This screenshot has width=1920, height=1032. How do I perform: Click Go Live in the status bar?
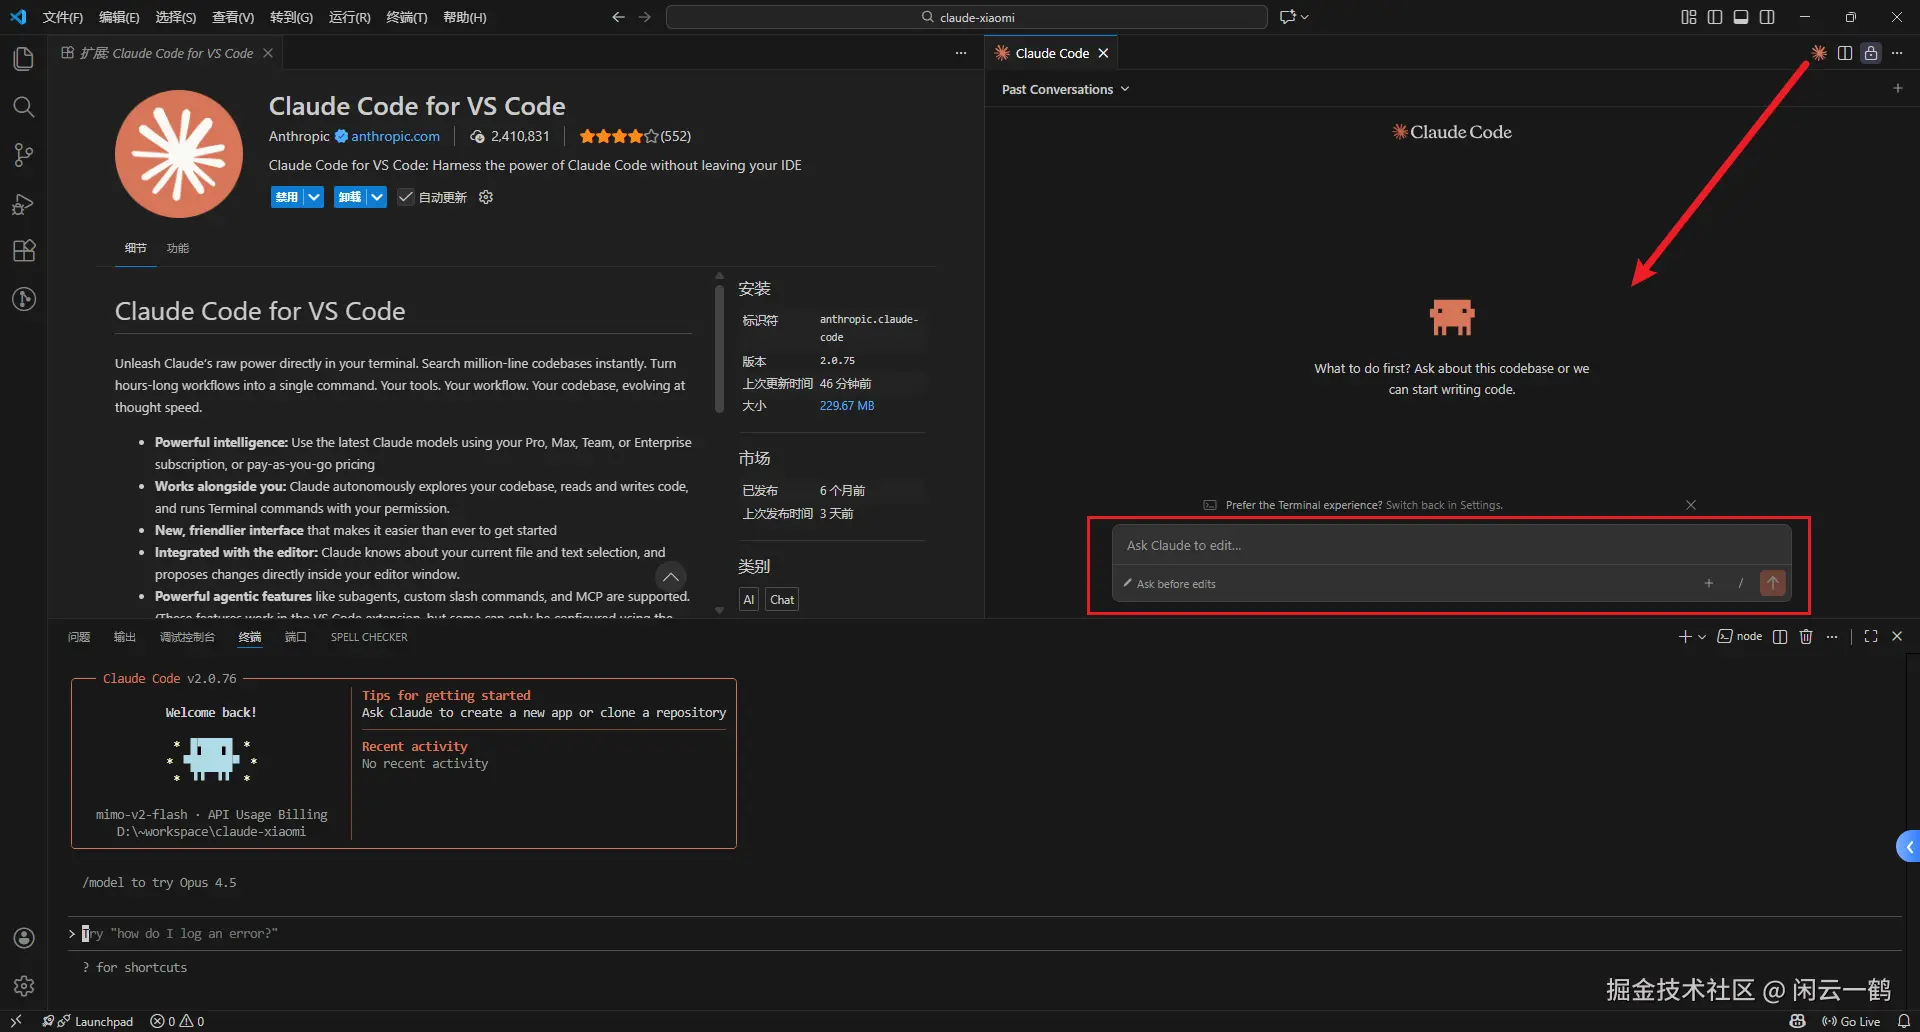(x=1851, y=1021)
